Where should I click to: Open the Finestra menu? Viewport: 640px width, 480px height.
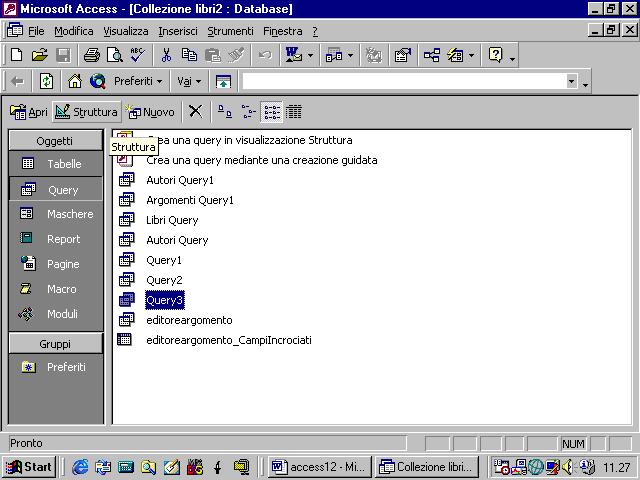pos(283,31)
